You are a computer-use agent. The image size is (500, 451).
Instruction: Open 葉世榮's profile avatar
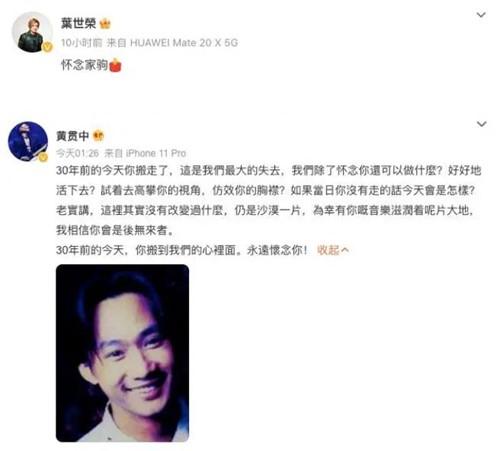pos(32,32)
